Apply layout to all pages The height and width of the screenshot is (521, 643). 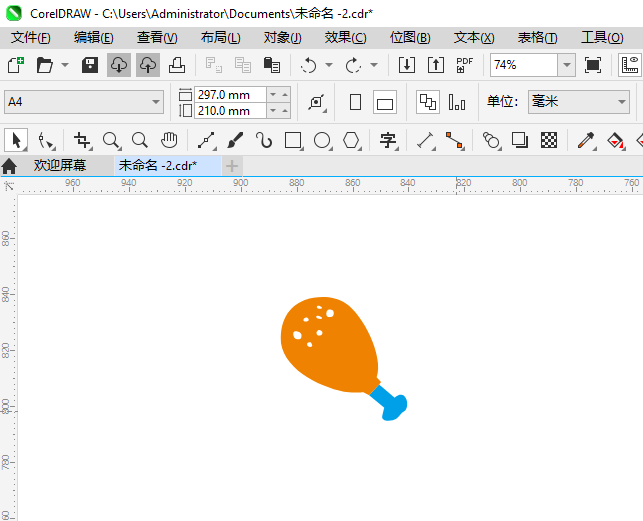[428, 102]
